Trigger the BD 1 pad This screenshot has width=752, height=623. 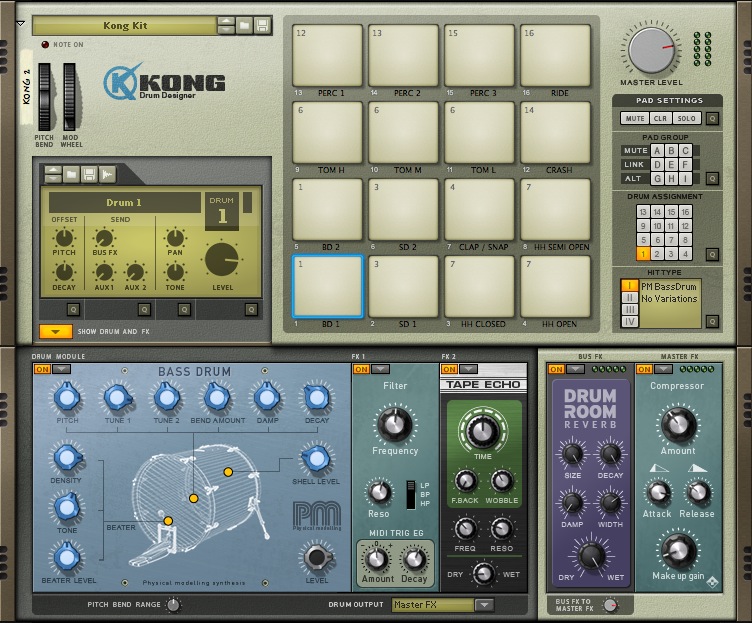[x=328, y=286]
